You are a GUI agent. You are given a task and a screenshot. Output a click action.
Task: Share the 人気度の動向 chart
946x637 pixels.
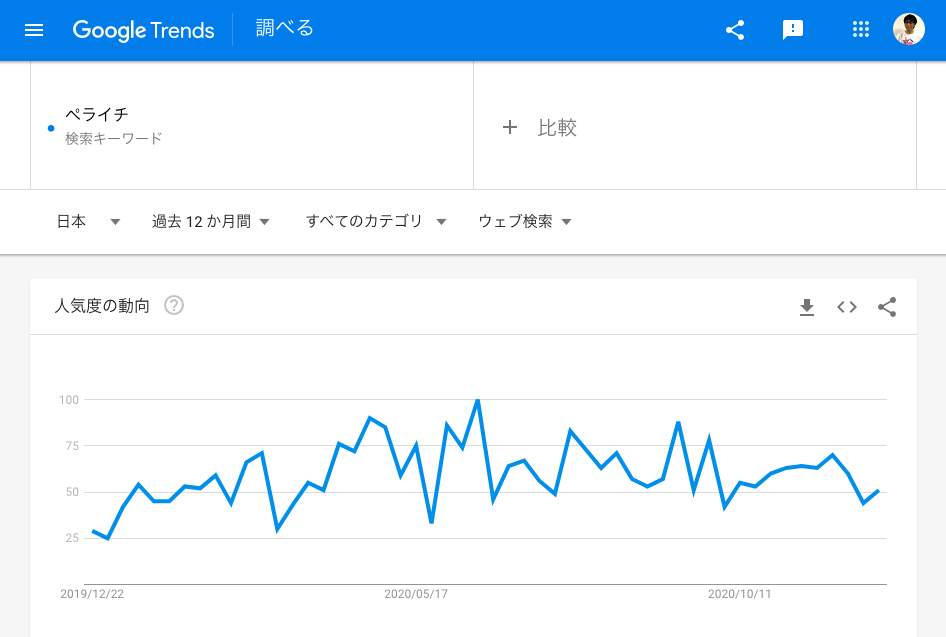[887, 307]
